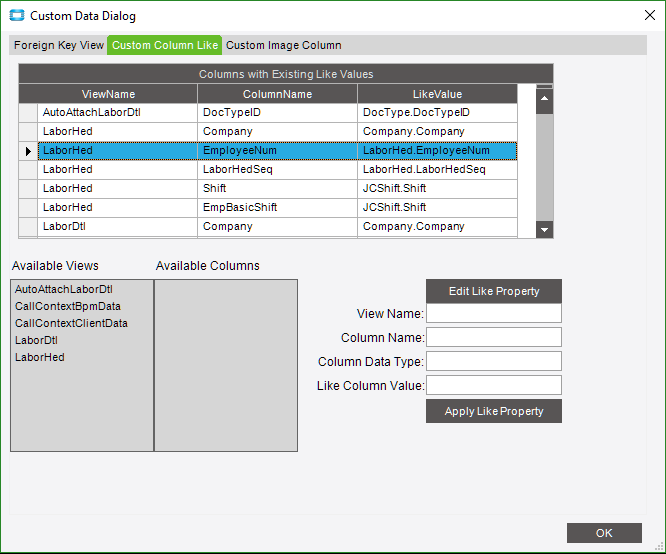666x554 pixels.
Task: Select the LaborHed.EmployeeNum like value cell
Action: pyautogui.click(x=437, y=150)
